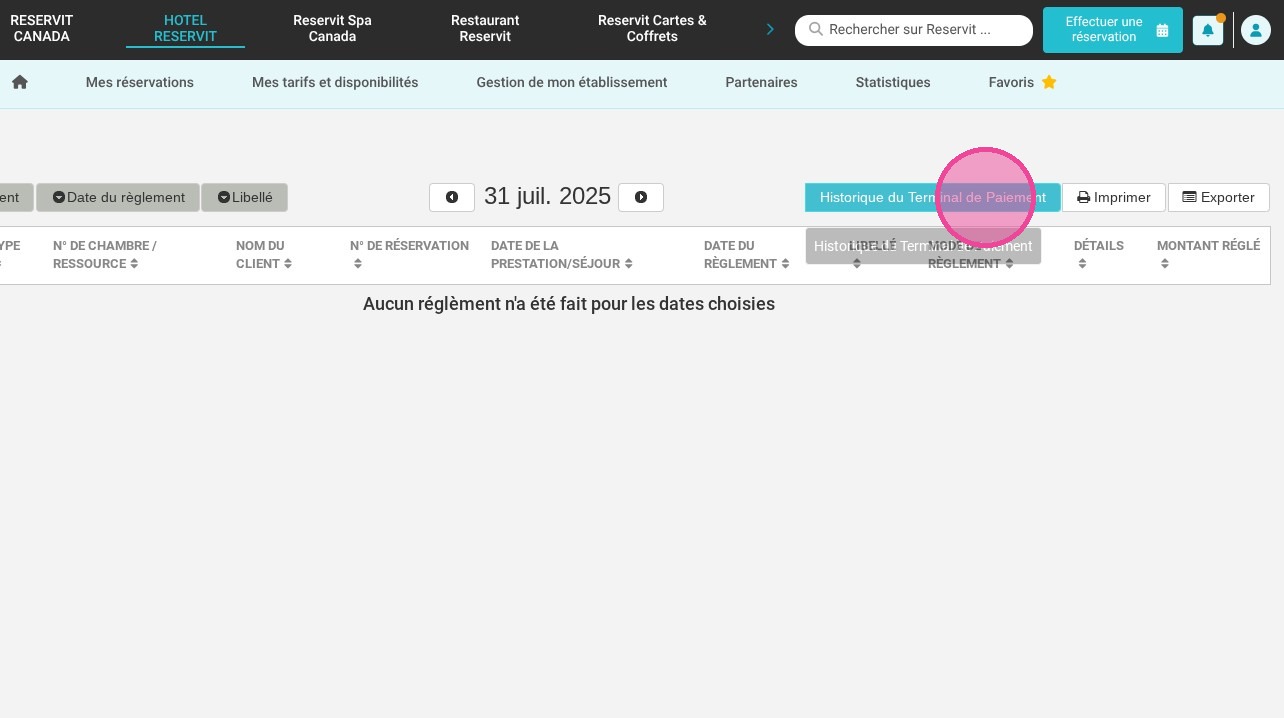1284x718 pixels.
Task: Click the notification bell icon
Action: 1208,30
